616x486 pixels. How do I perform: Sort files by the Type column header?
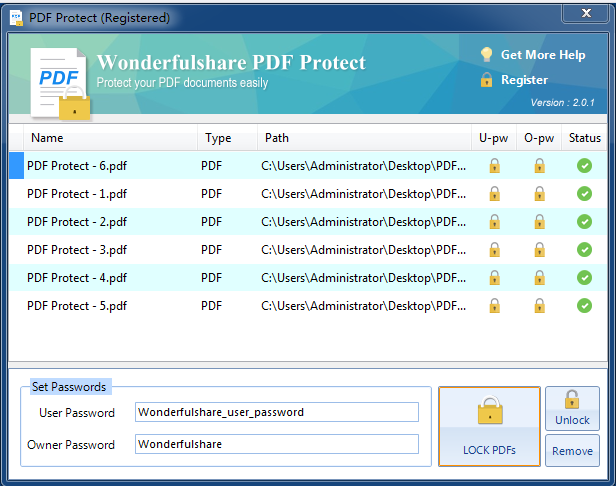(x=218, y=138)
